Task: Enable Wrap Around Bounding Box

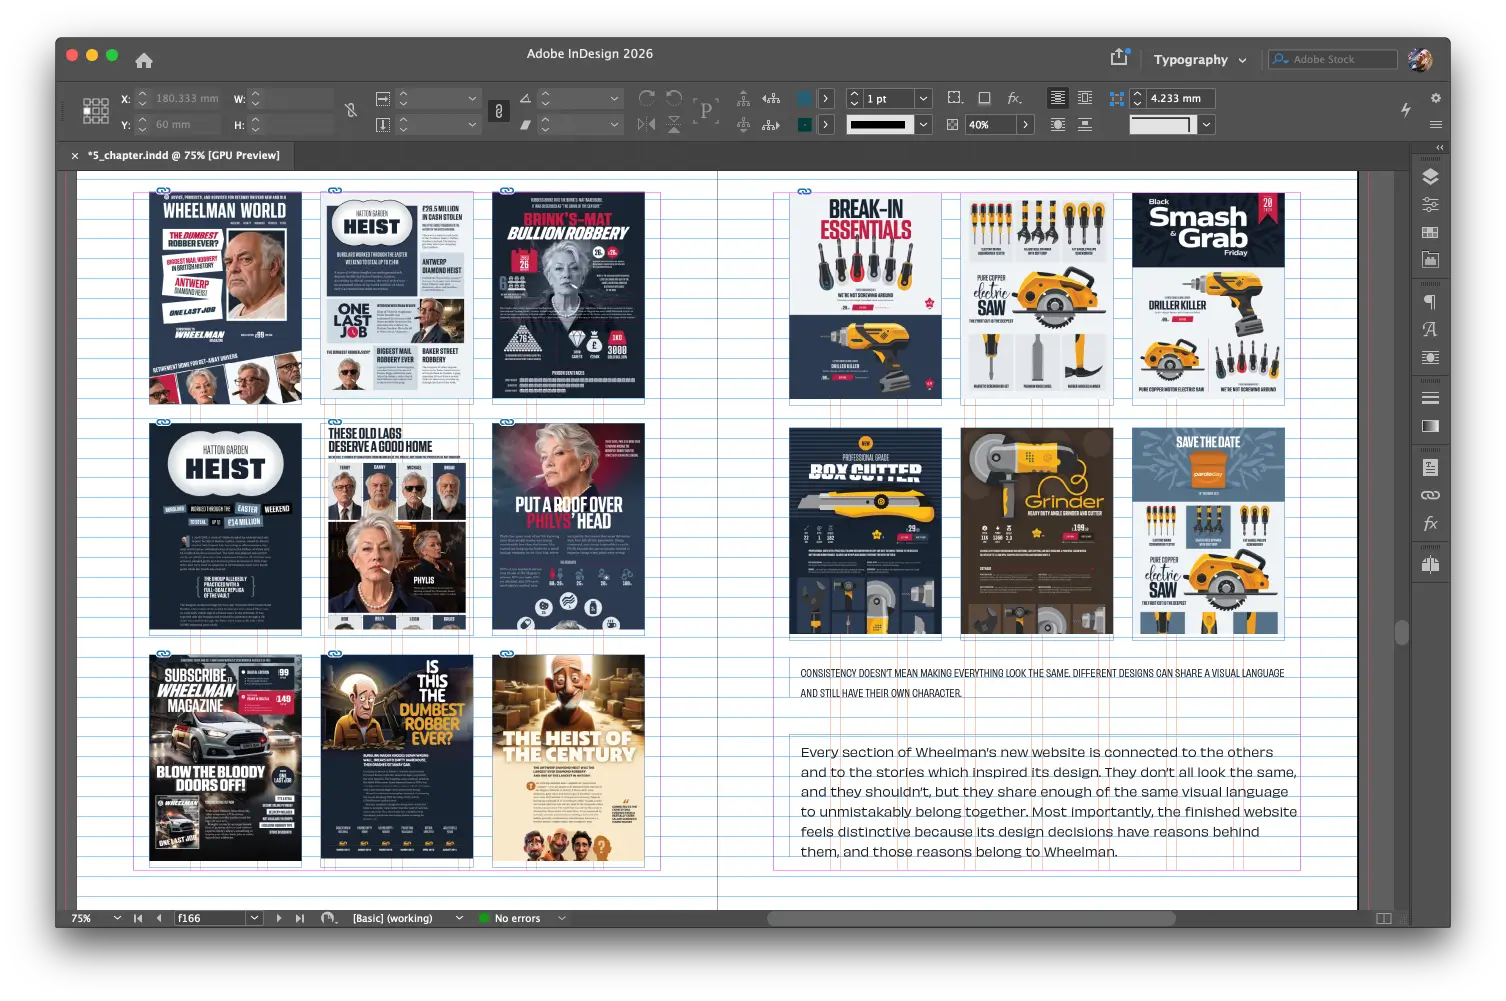Action: tap(1085, 98)
